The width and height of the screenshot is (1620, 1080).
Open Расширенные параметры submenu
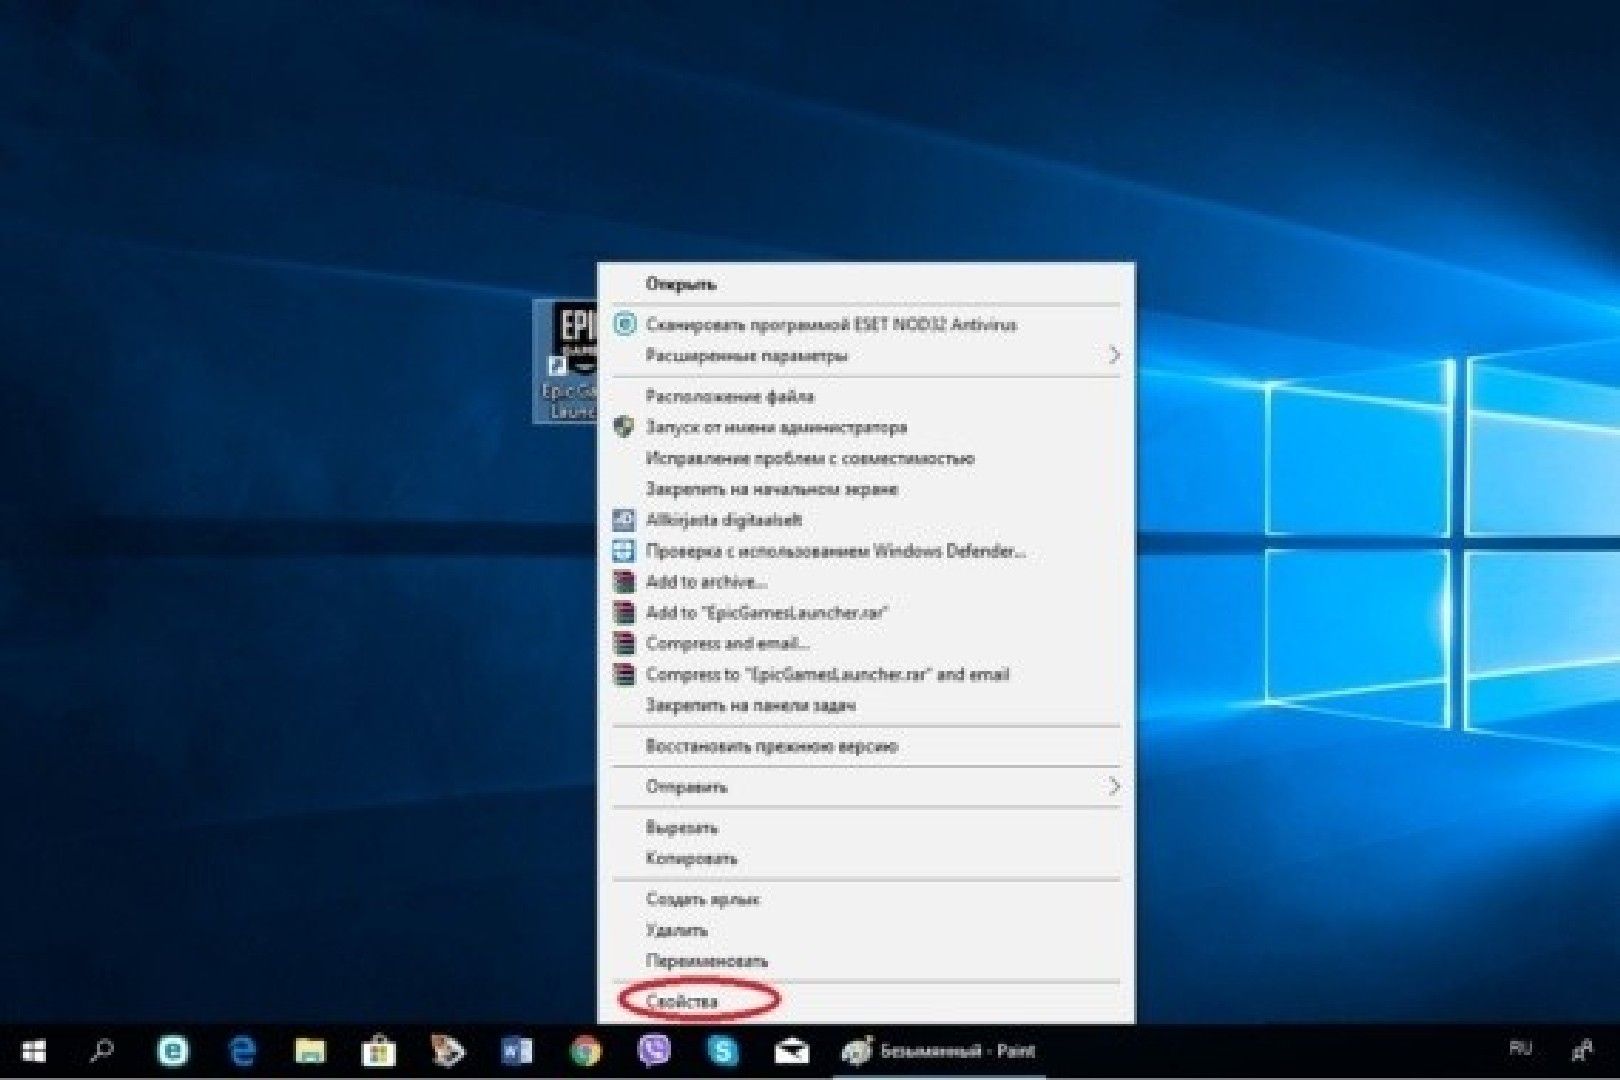tap(866, 355)
